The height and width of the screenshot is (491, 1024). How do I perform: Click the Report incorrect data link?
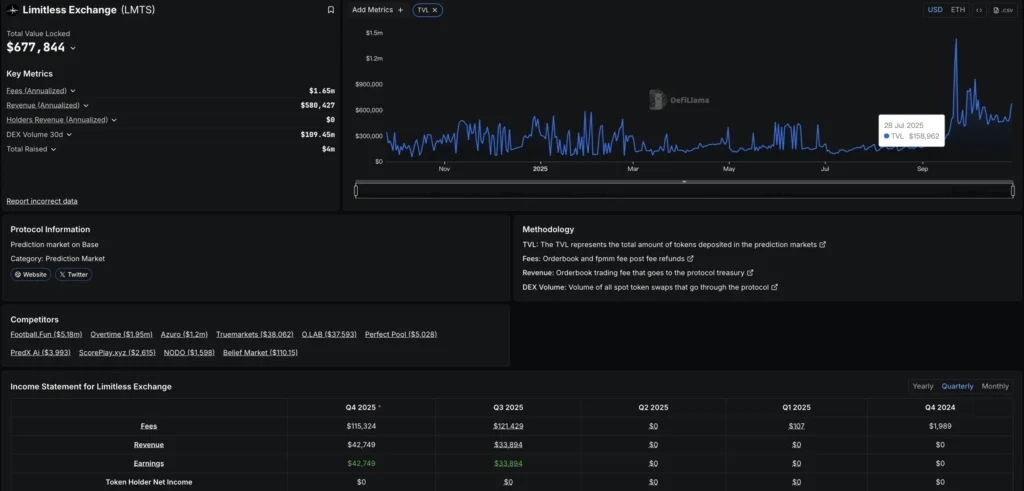pyautogui.click(x=42, y=201)
